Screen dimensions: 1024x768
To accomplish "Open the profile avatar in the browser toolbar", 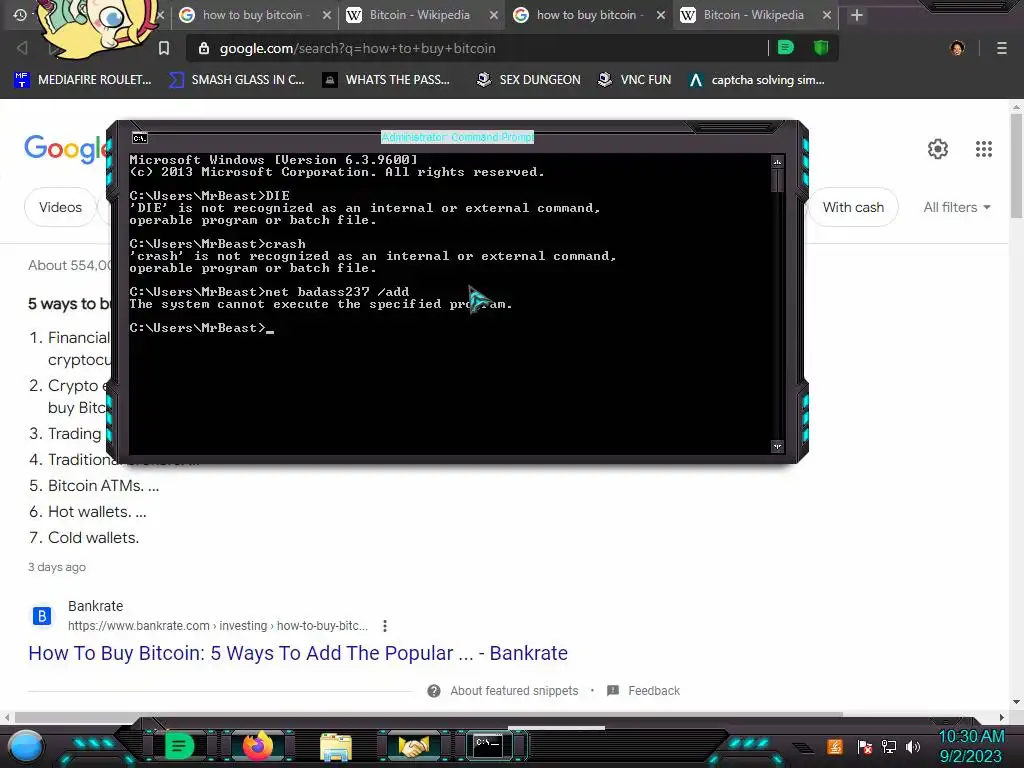I will click(957, 48).
